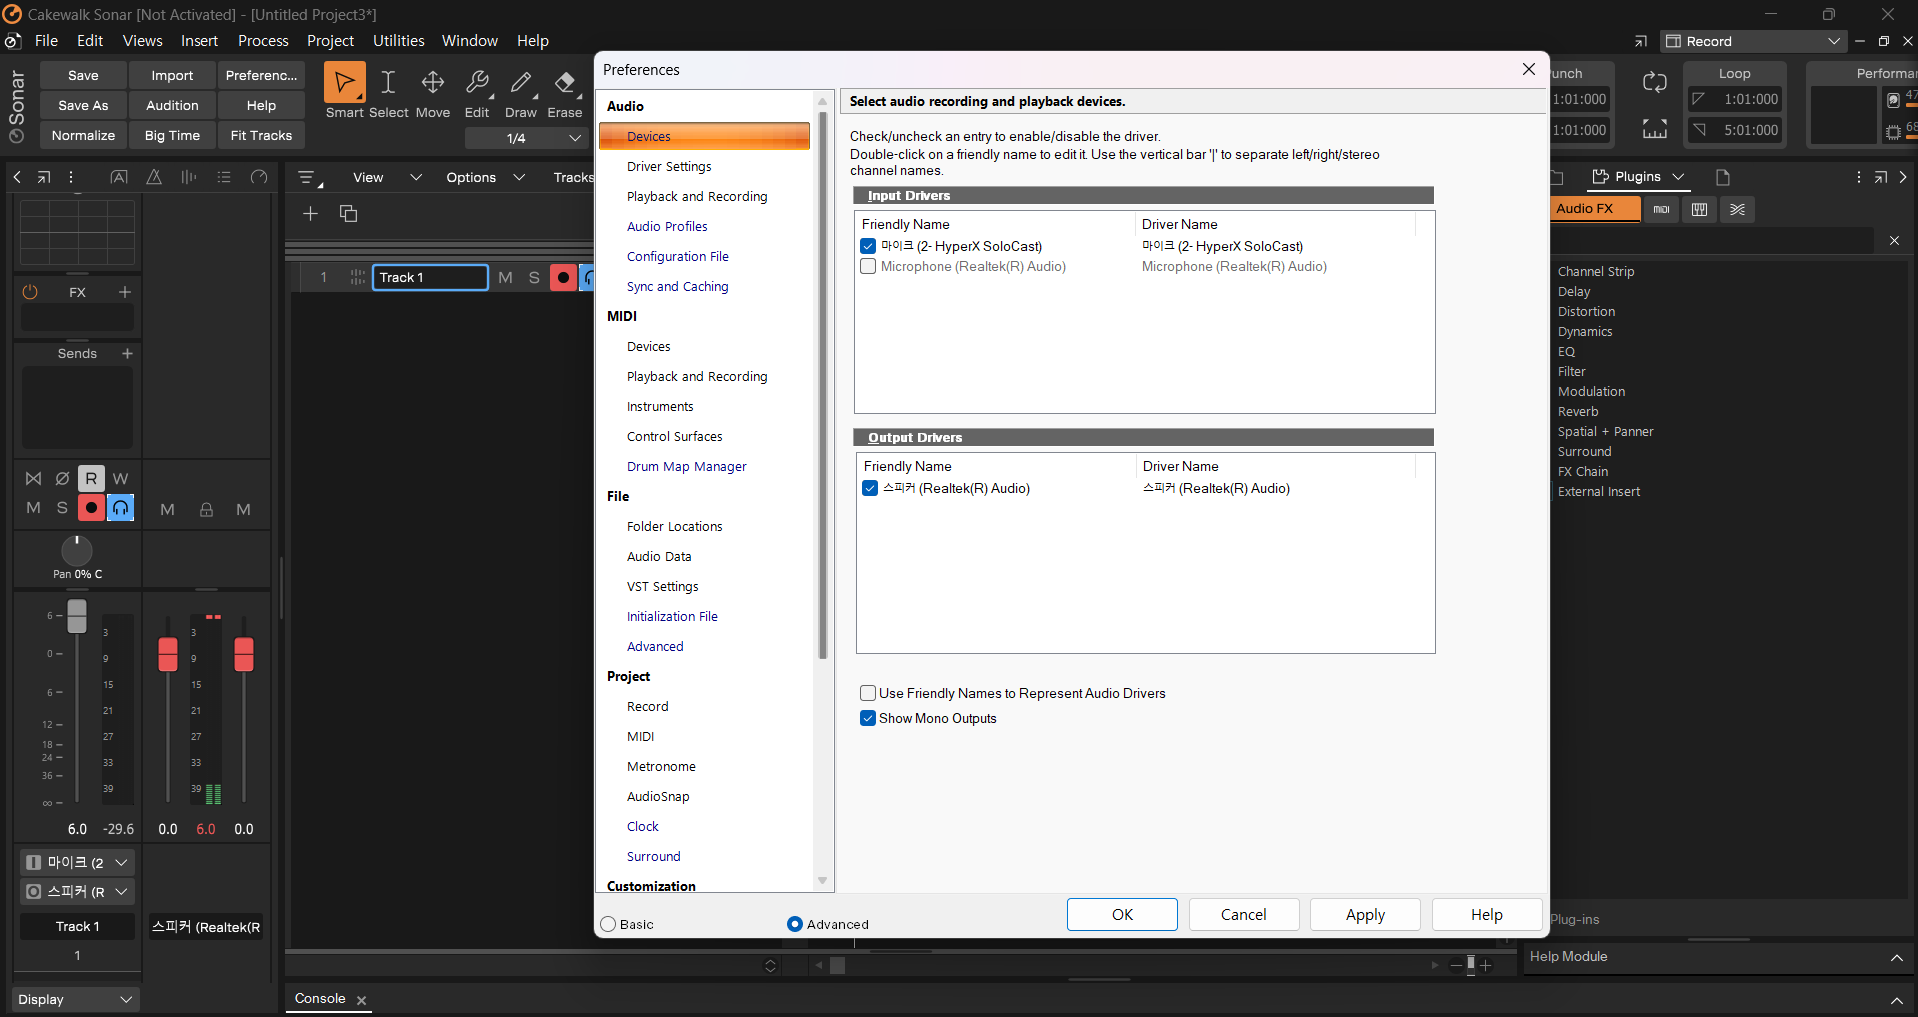Image resolution: width=1918 pixels, height=1017 pixels.
Task: Click the Track 1 volume fader handle
Action: tap(77, 616)
